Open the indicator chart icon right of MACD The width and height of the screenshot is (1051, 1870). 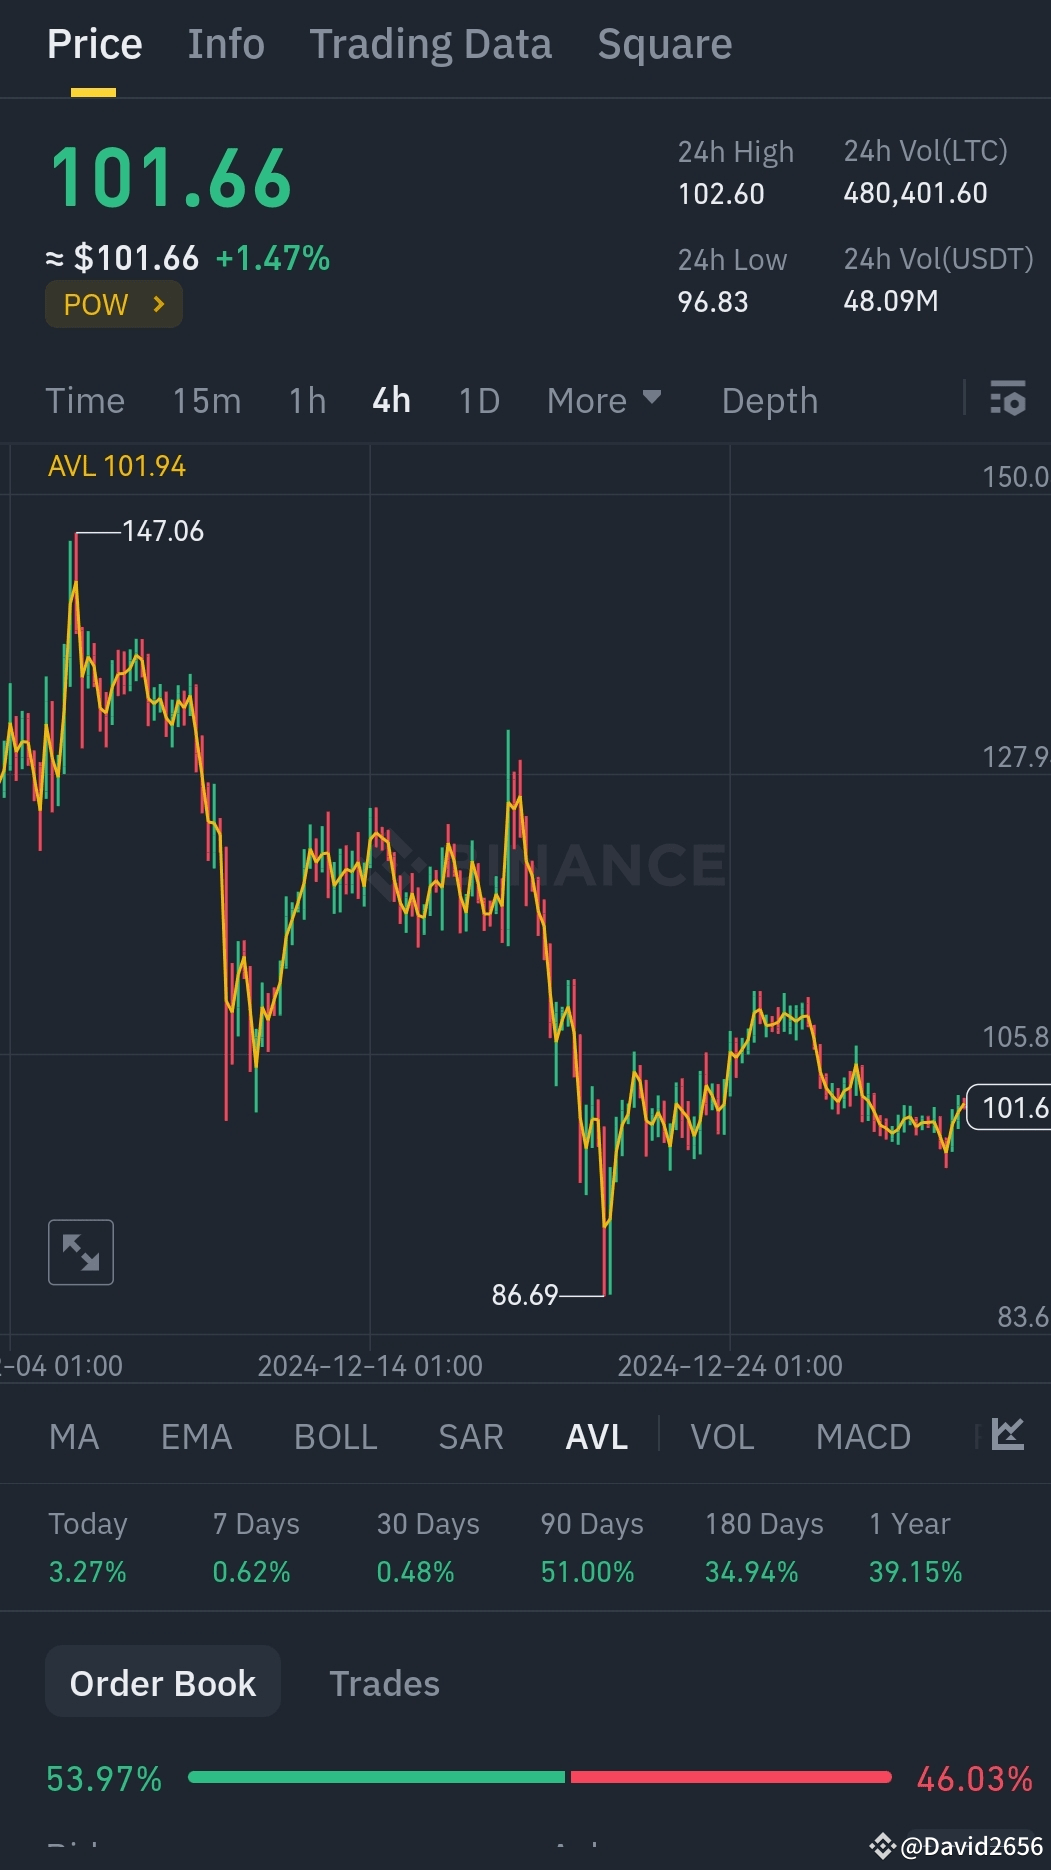(1008, 1434)
